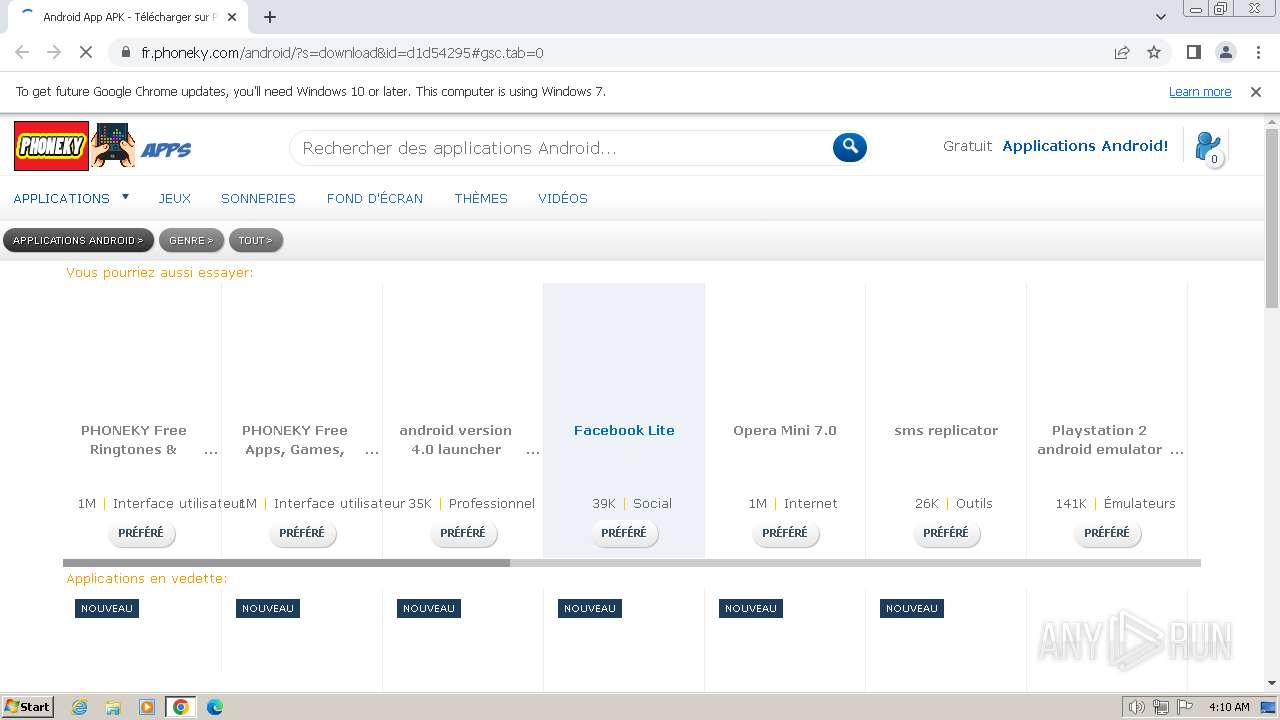Open Microsoft Edge from taskbar
1280x720 pixels.
pyautogui.click(x=215, y=707)
